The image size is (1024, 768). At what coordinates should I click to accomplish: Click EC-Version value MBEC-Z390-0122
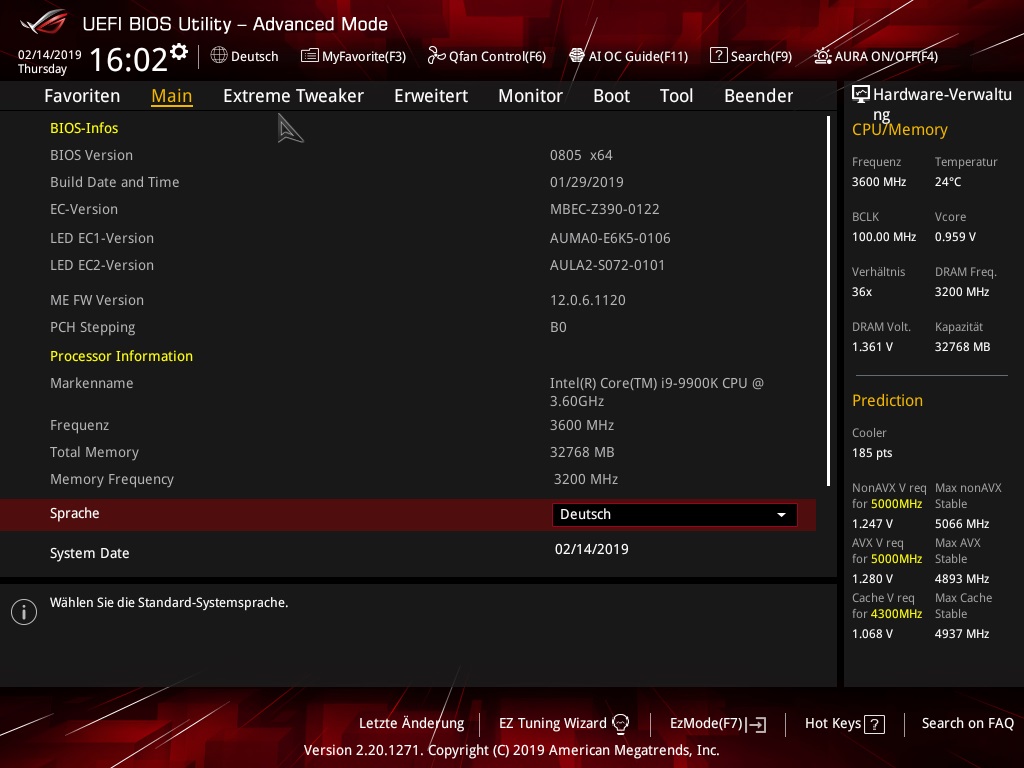(x=605, y=209)
